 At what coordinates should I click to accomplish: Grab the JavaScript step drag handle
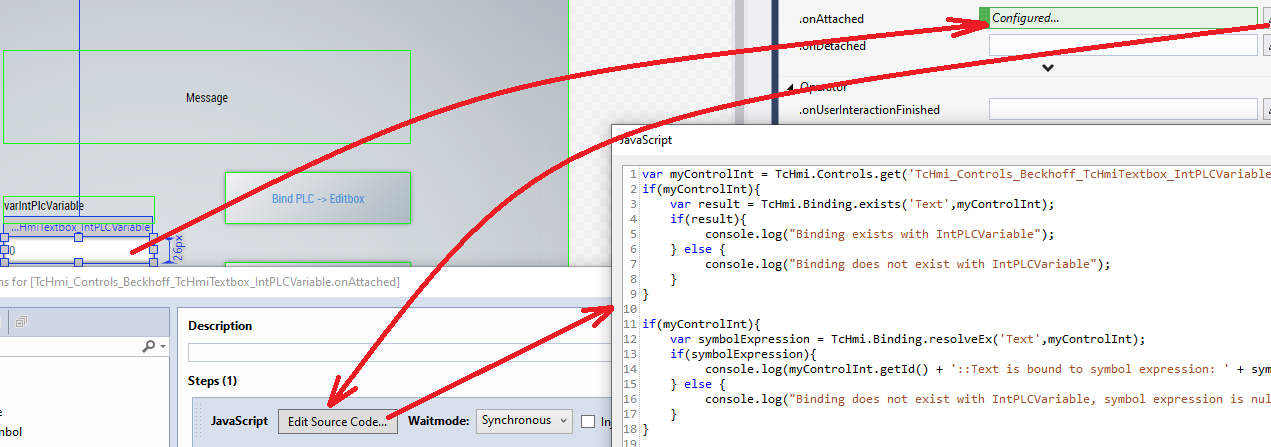197,421
